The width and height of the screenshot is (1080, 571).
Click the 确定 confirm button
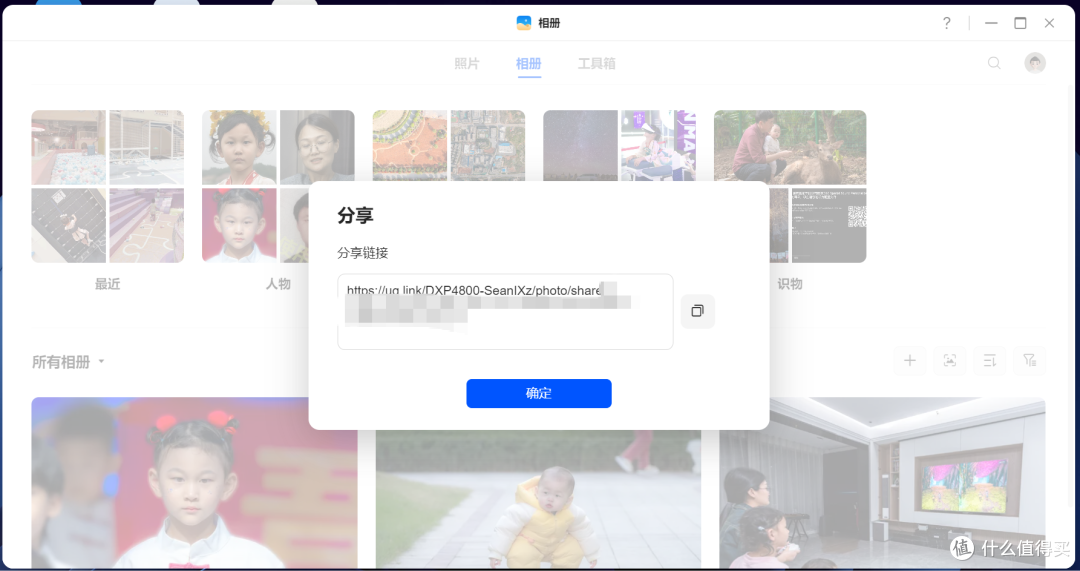click(539, 393)
